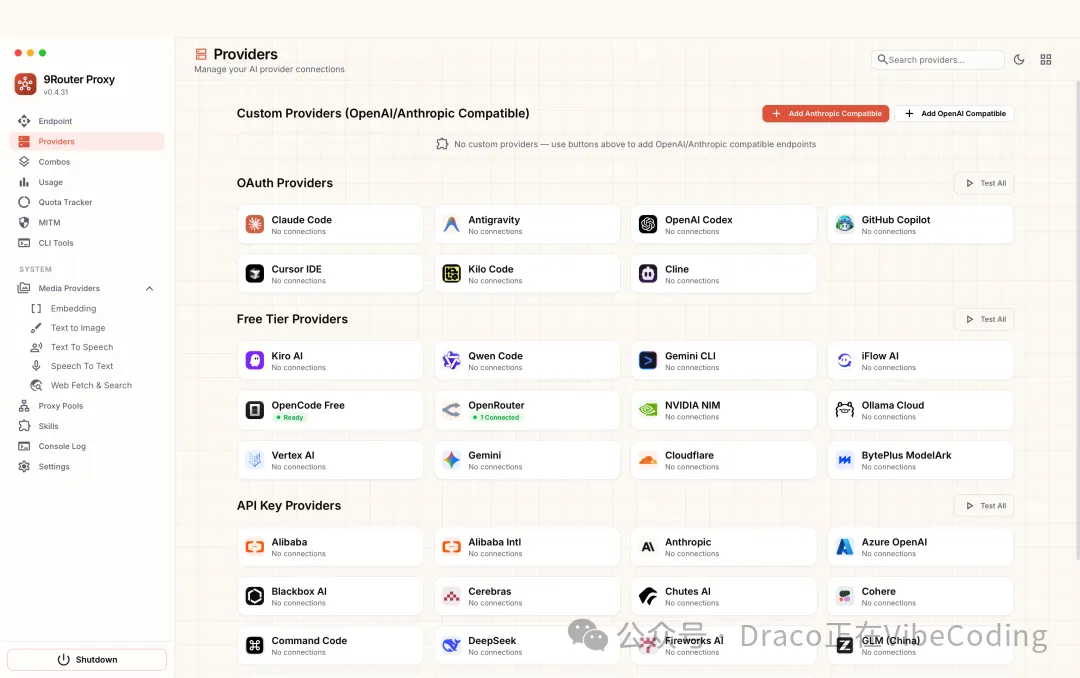Click the Kilo Code icon
This screenshot has width=1080, height=678.
tap(451, 274)
